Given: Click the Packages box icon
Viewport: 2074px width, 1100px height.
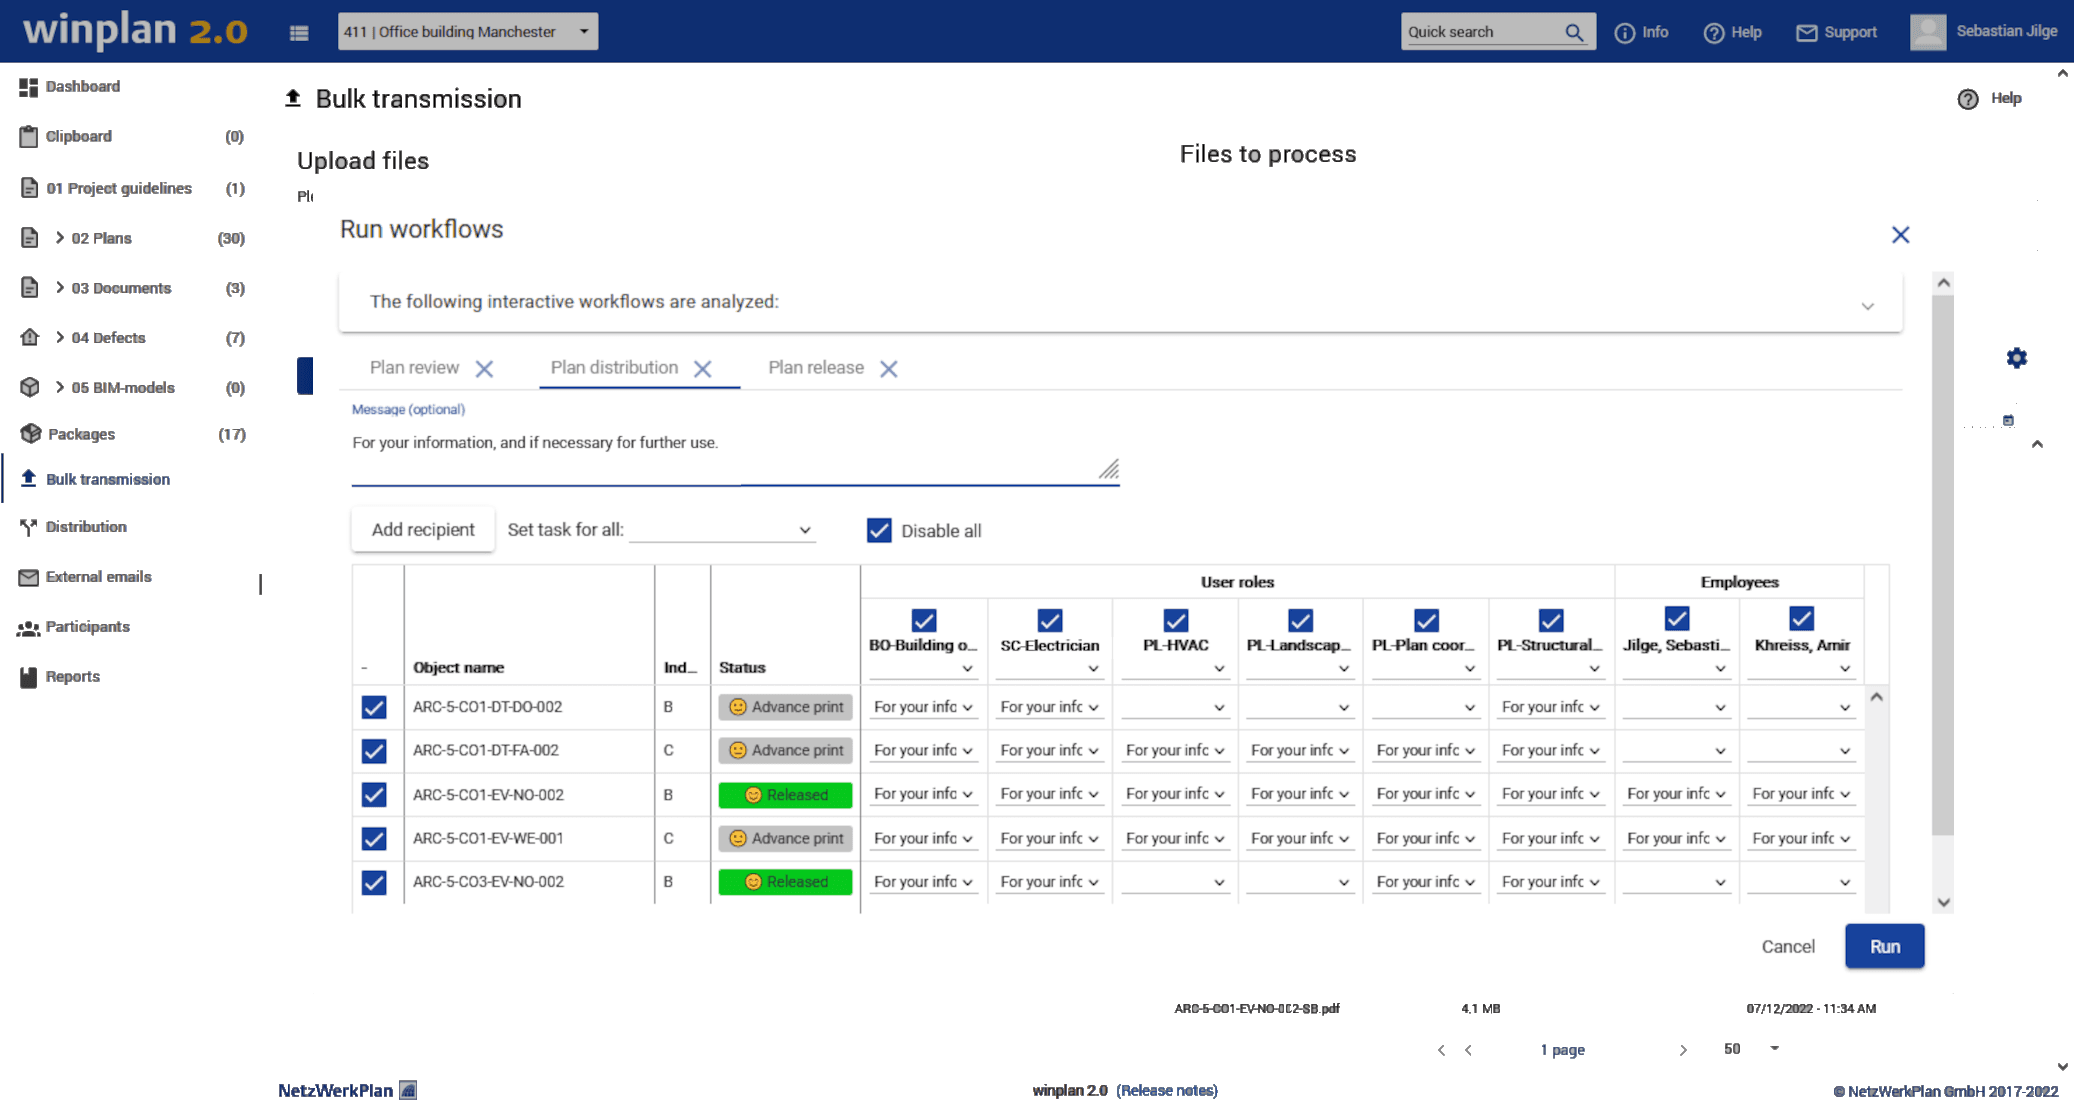Looking at the screenshot, I should click(30, 434).
